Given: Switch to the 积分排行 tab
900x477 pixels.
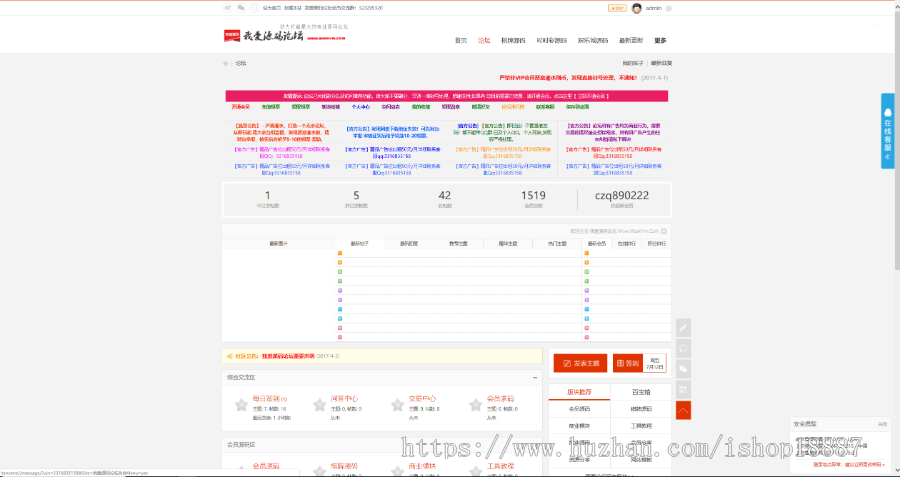Looking at the screenshot, I should click(656, 243).
